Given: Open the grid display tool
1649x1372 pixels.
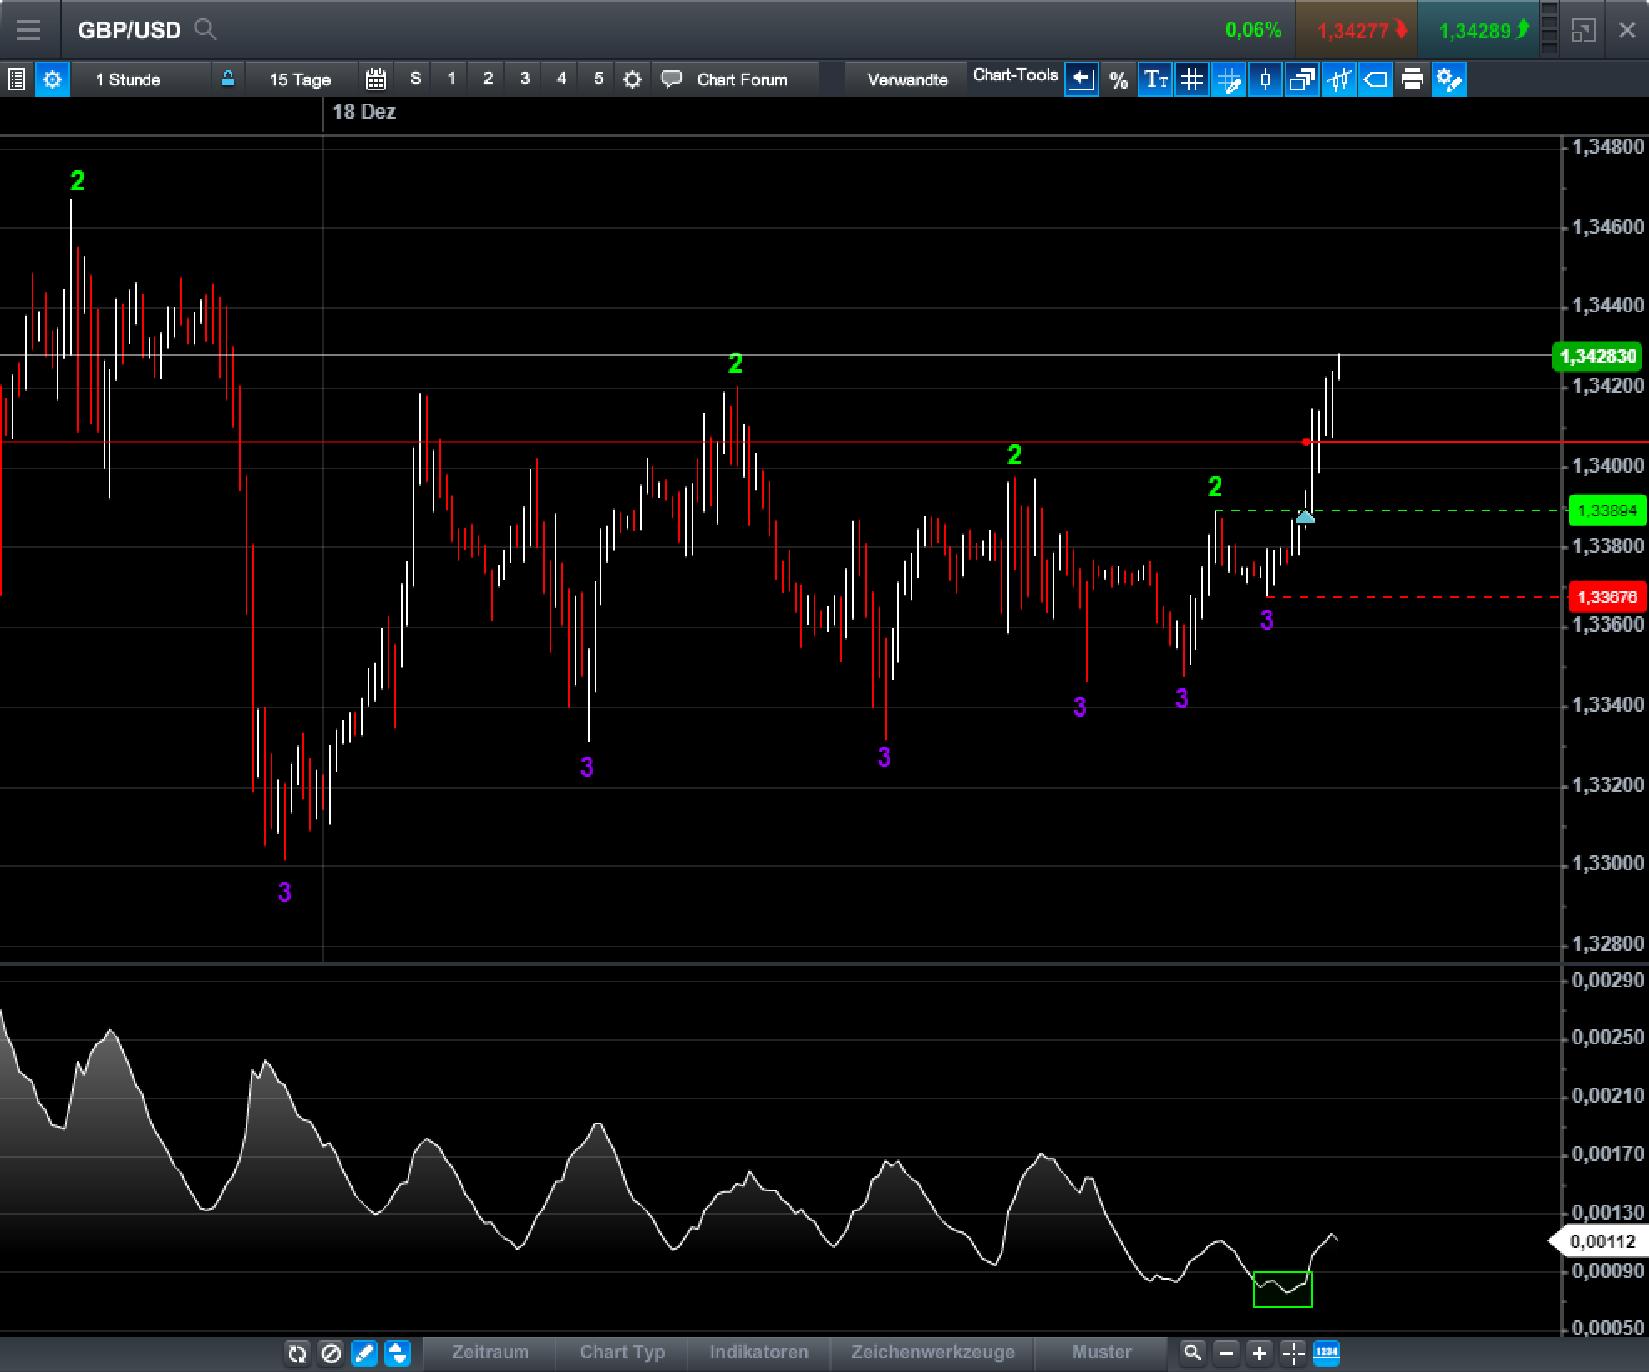Looking at the screenshot, I should tap(1190, 80).
